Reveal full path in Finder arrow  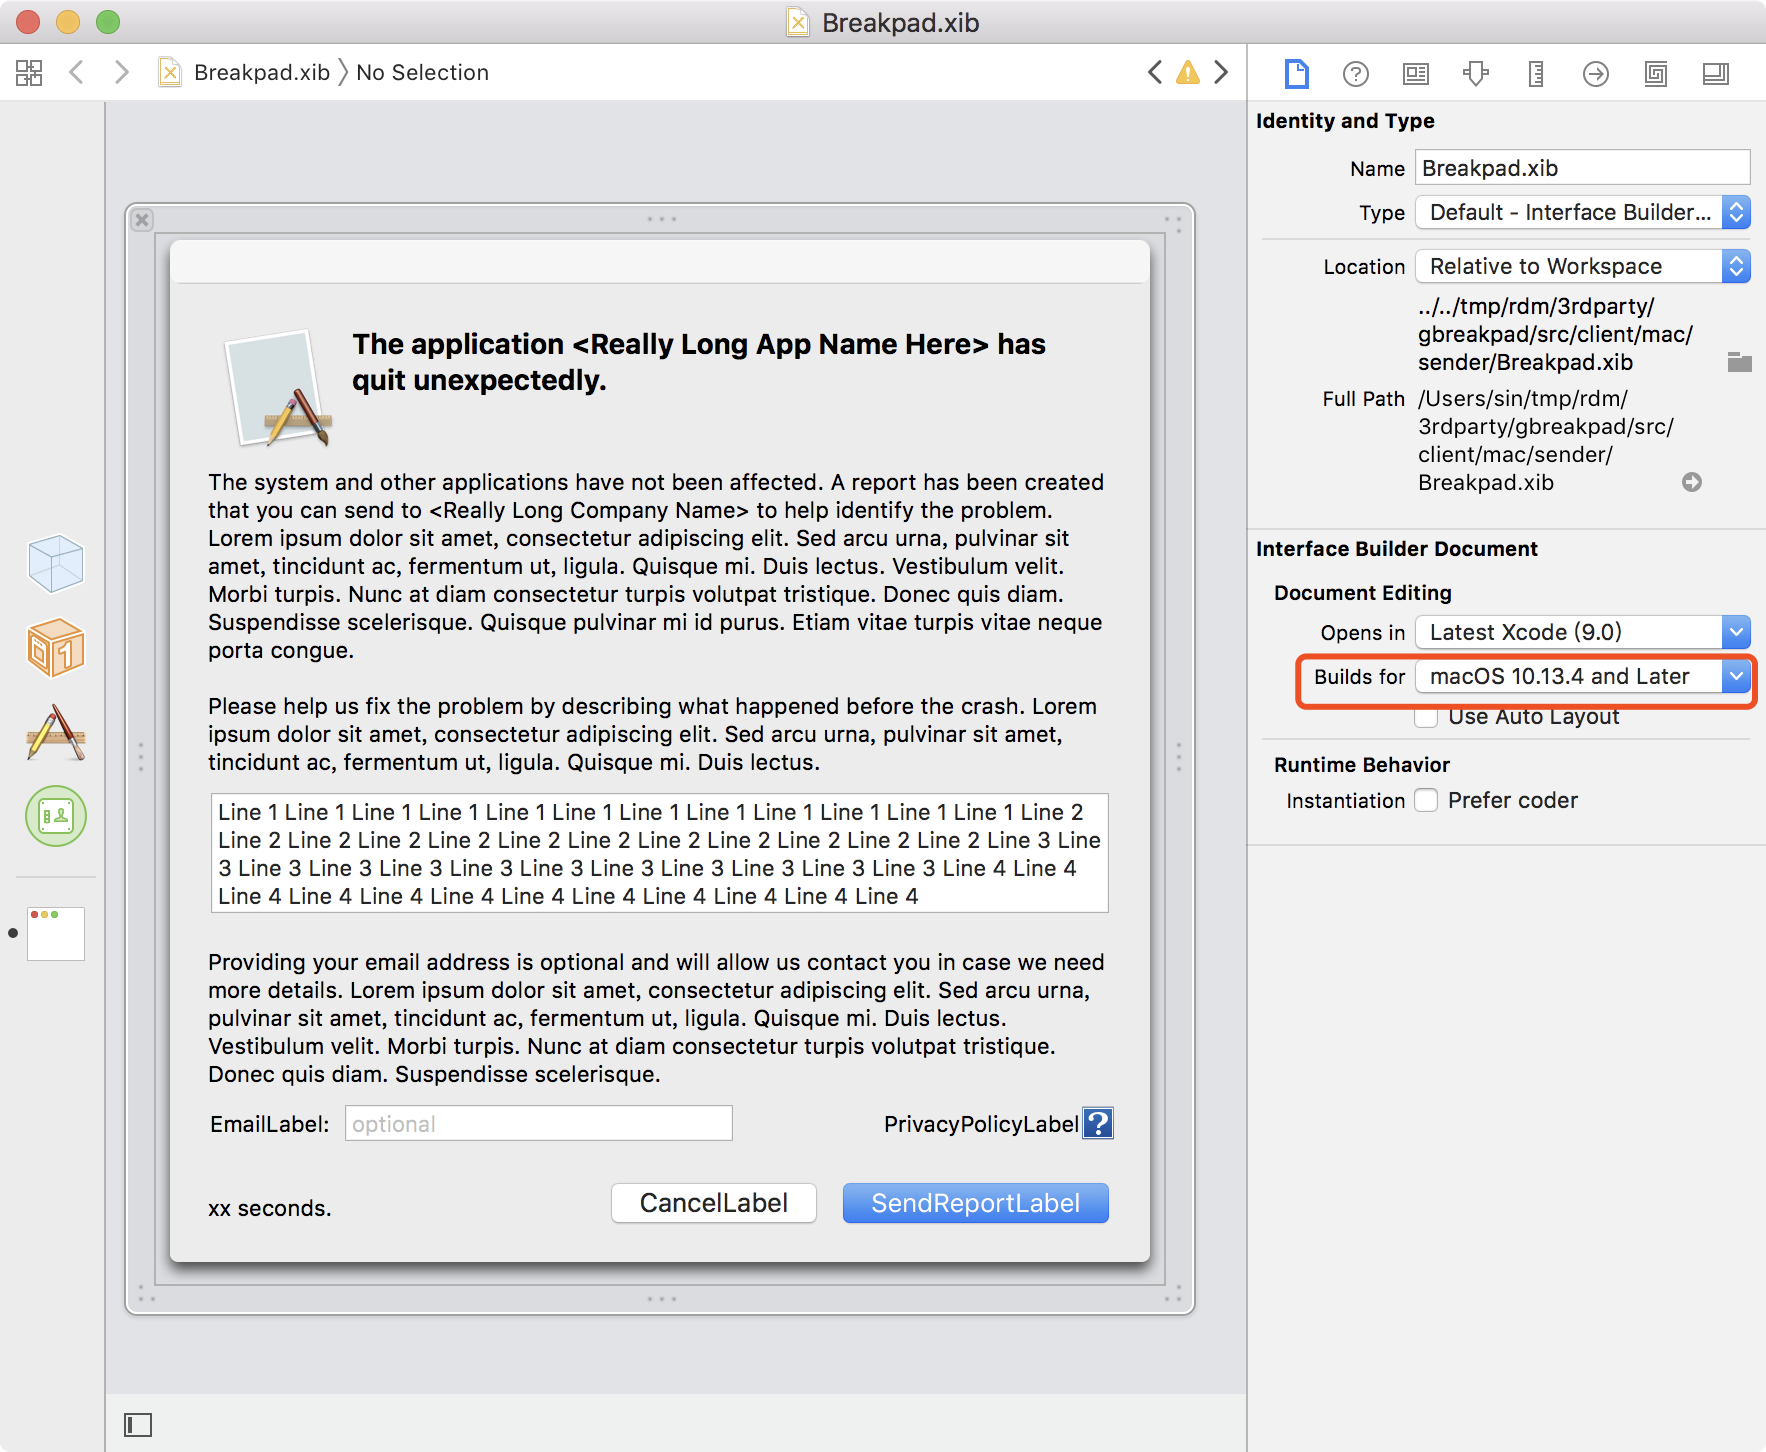click(x=1692, y=482)
